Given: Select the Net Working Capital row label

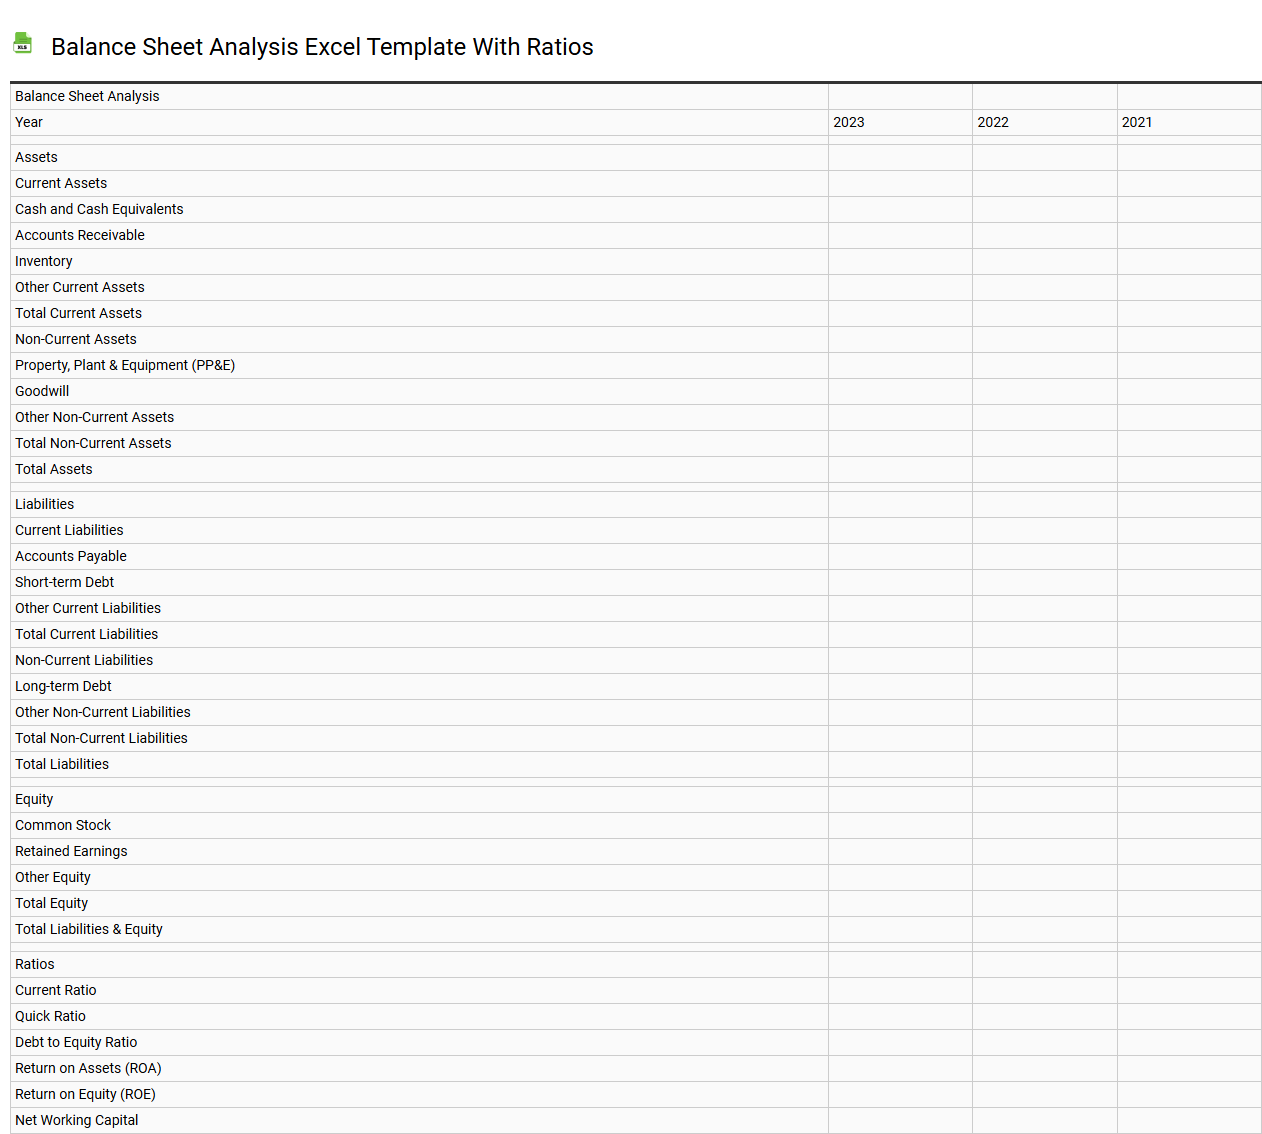Looking at the screenshot, I should click(x=76, y=1120).
